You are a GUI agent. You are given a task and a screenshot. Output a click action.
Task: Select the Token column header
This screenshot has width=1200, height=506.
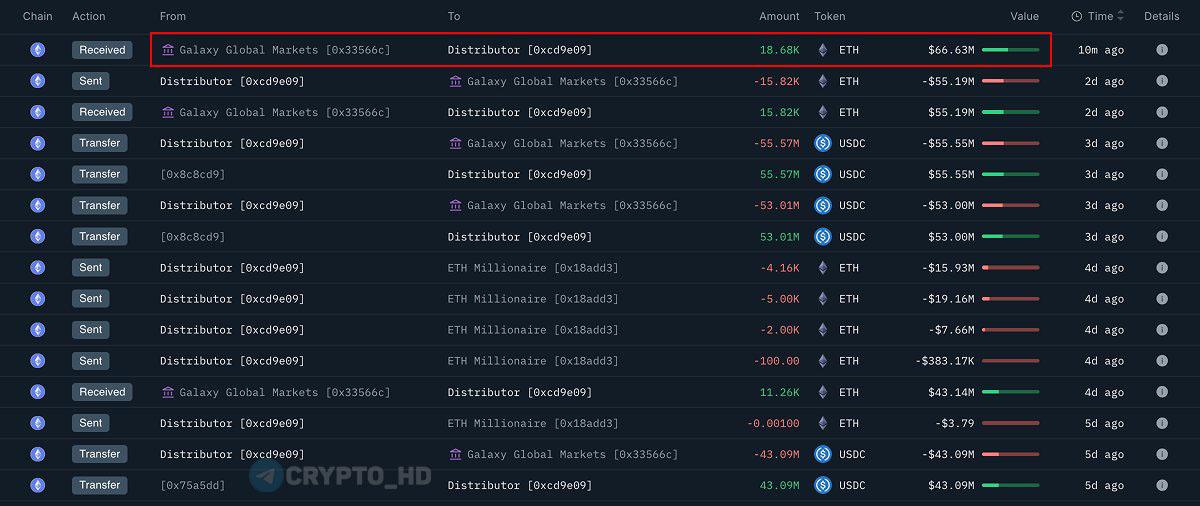(x=830, y=16)
